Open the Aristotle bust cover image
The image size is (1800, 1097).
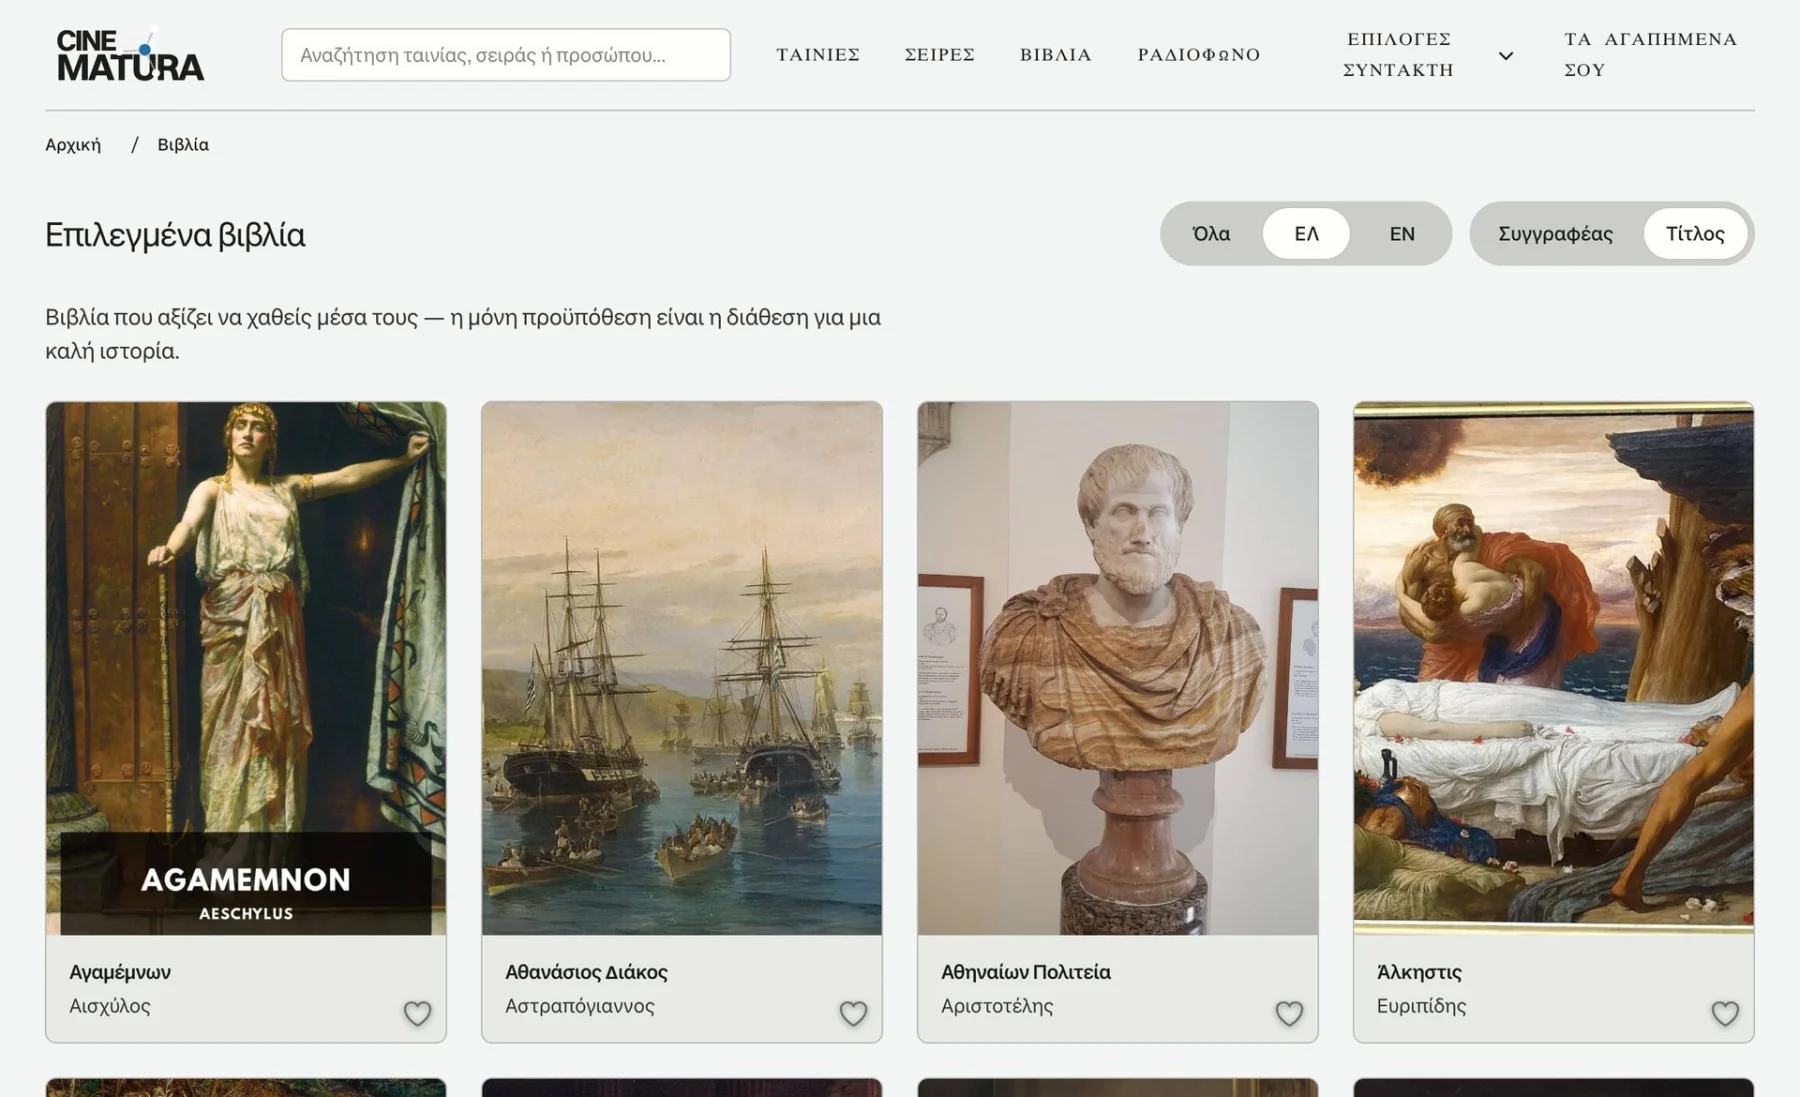(1118, 668)
